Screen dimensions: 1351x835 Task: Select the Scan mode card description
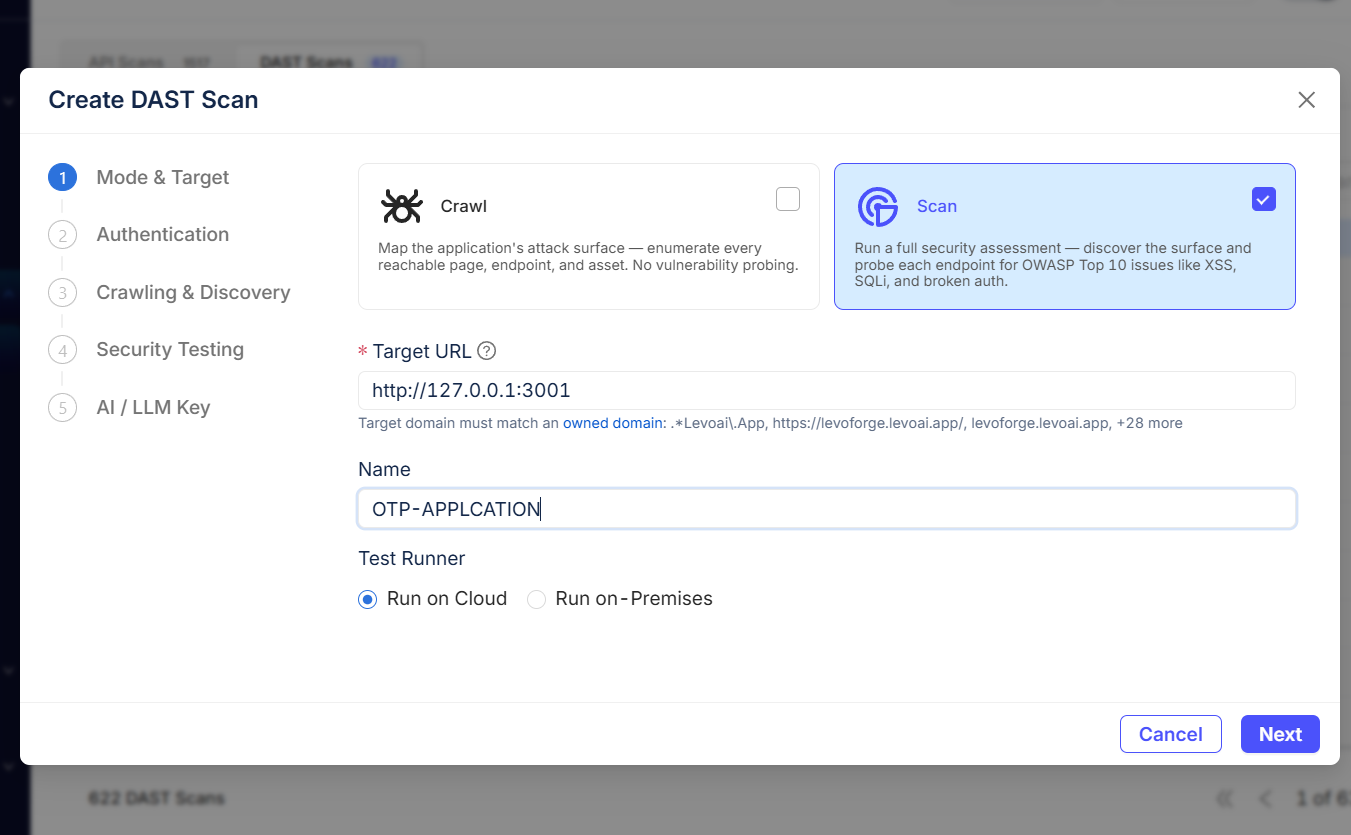1053,265
